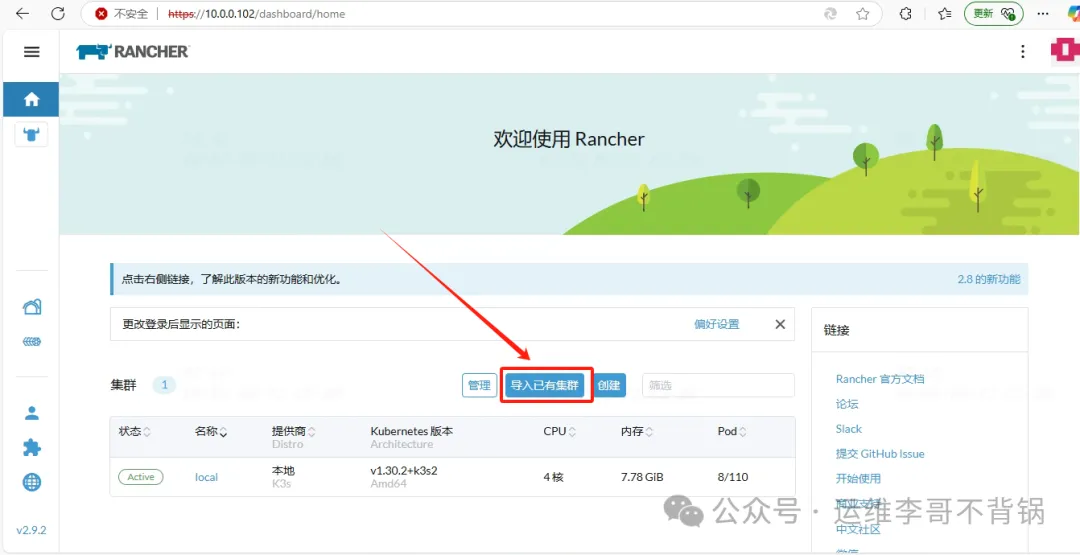The image size is (1080, 555).
Task: Sort clusters by 状态 column
Action: [135, 432]
